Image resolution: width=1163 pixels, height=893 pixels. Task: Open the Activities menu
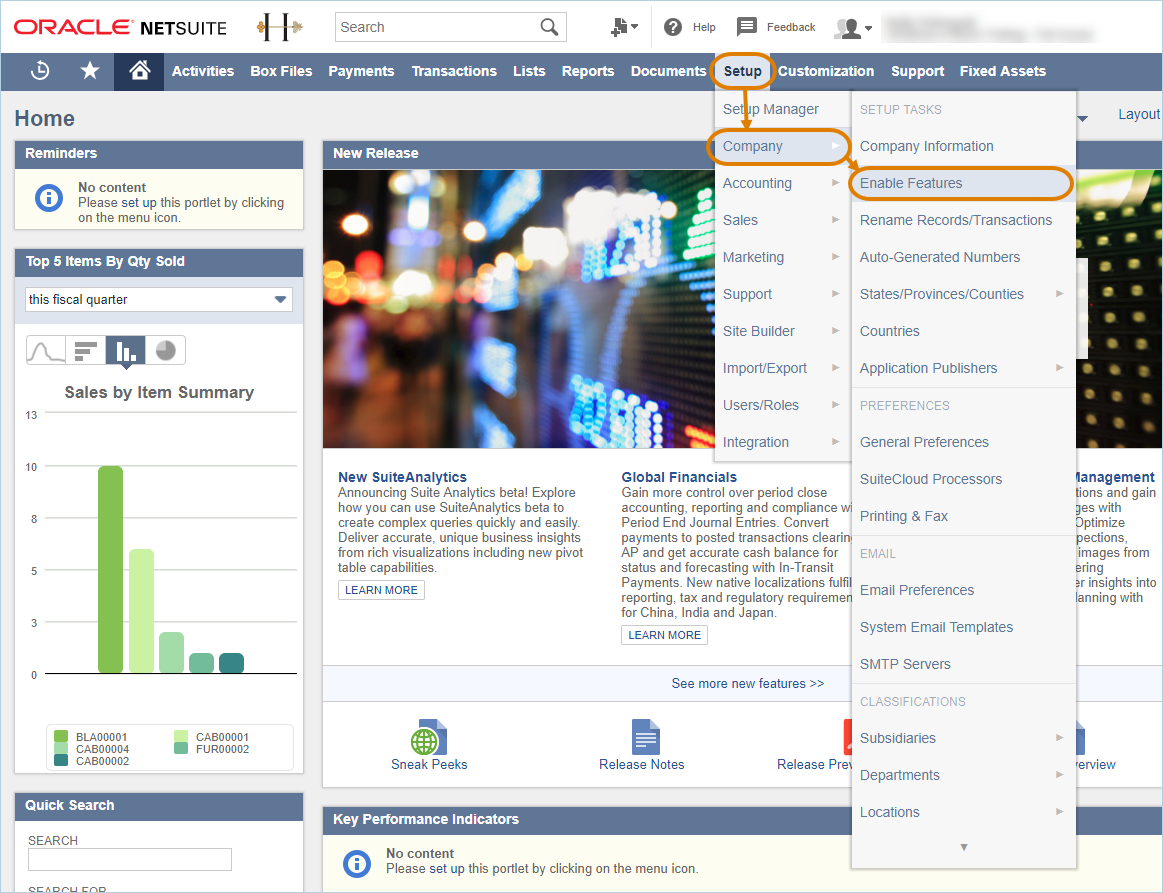tap(202, 71)
